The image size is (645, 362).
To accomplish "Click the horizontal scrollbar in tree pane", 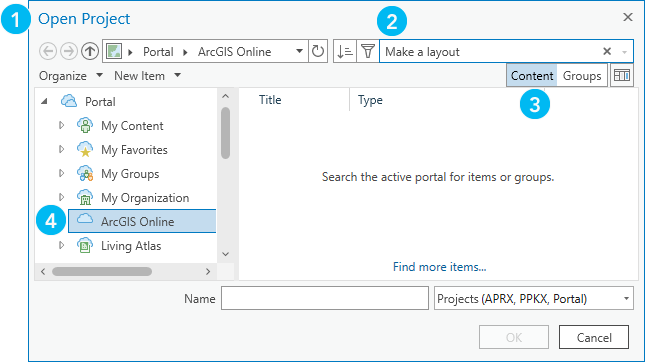I will 102,272.
